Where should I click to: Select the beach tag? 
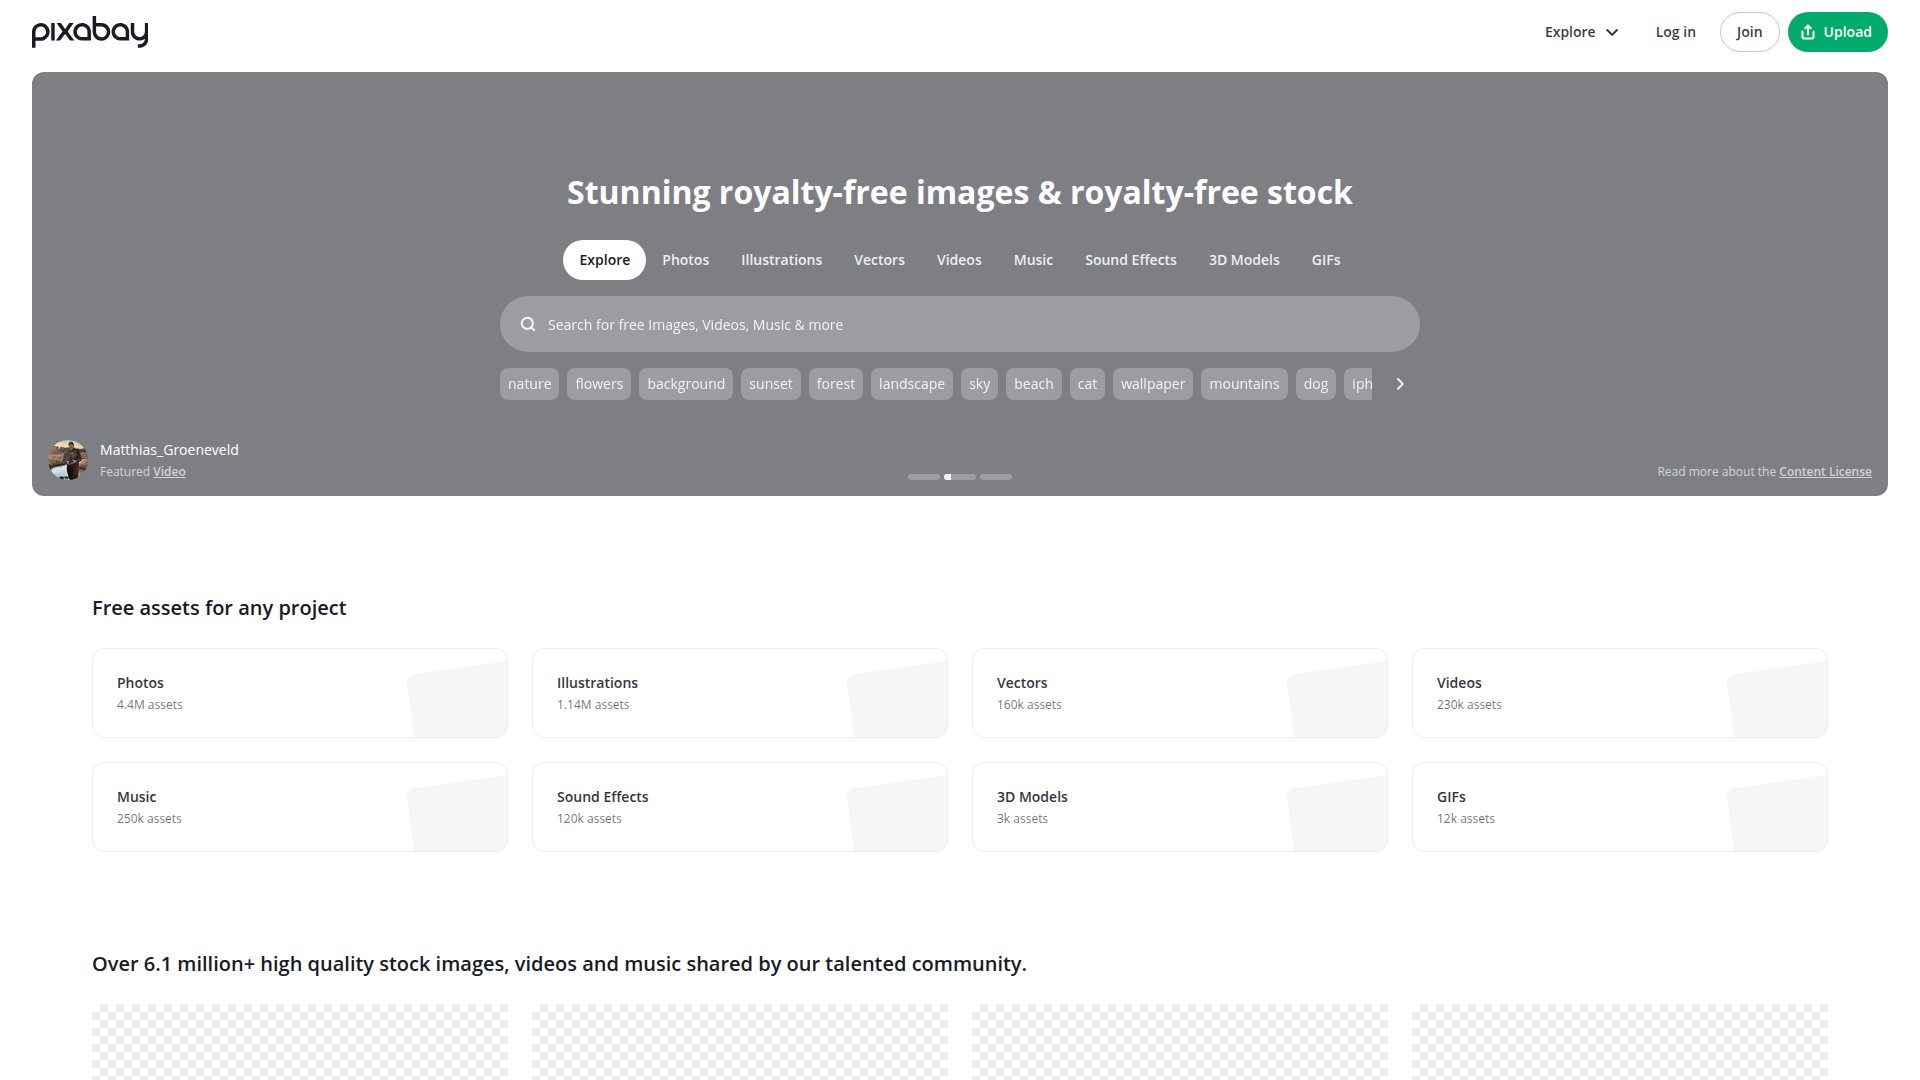1033,384
